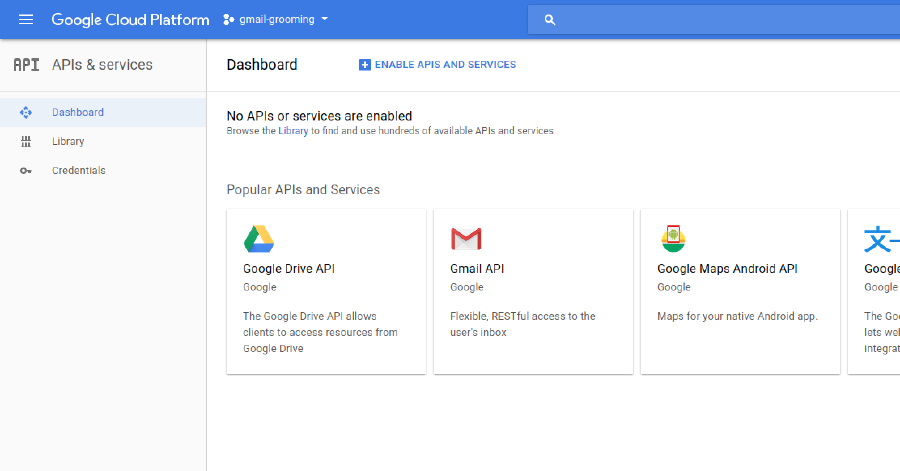
Task: Click the plus icon beside Enable APIs
Action: pos(364,65)
